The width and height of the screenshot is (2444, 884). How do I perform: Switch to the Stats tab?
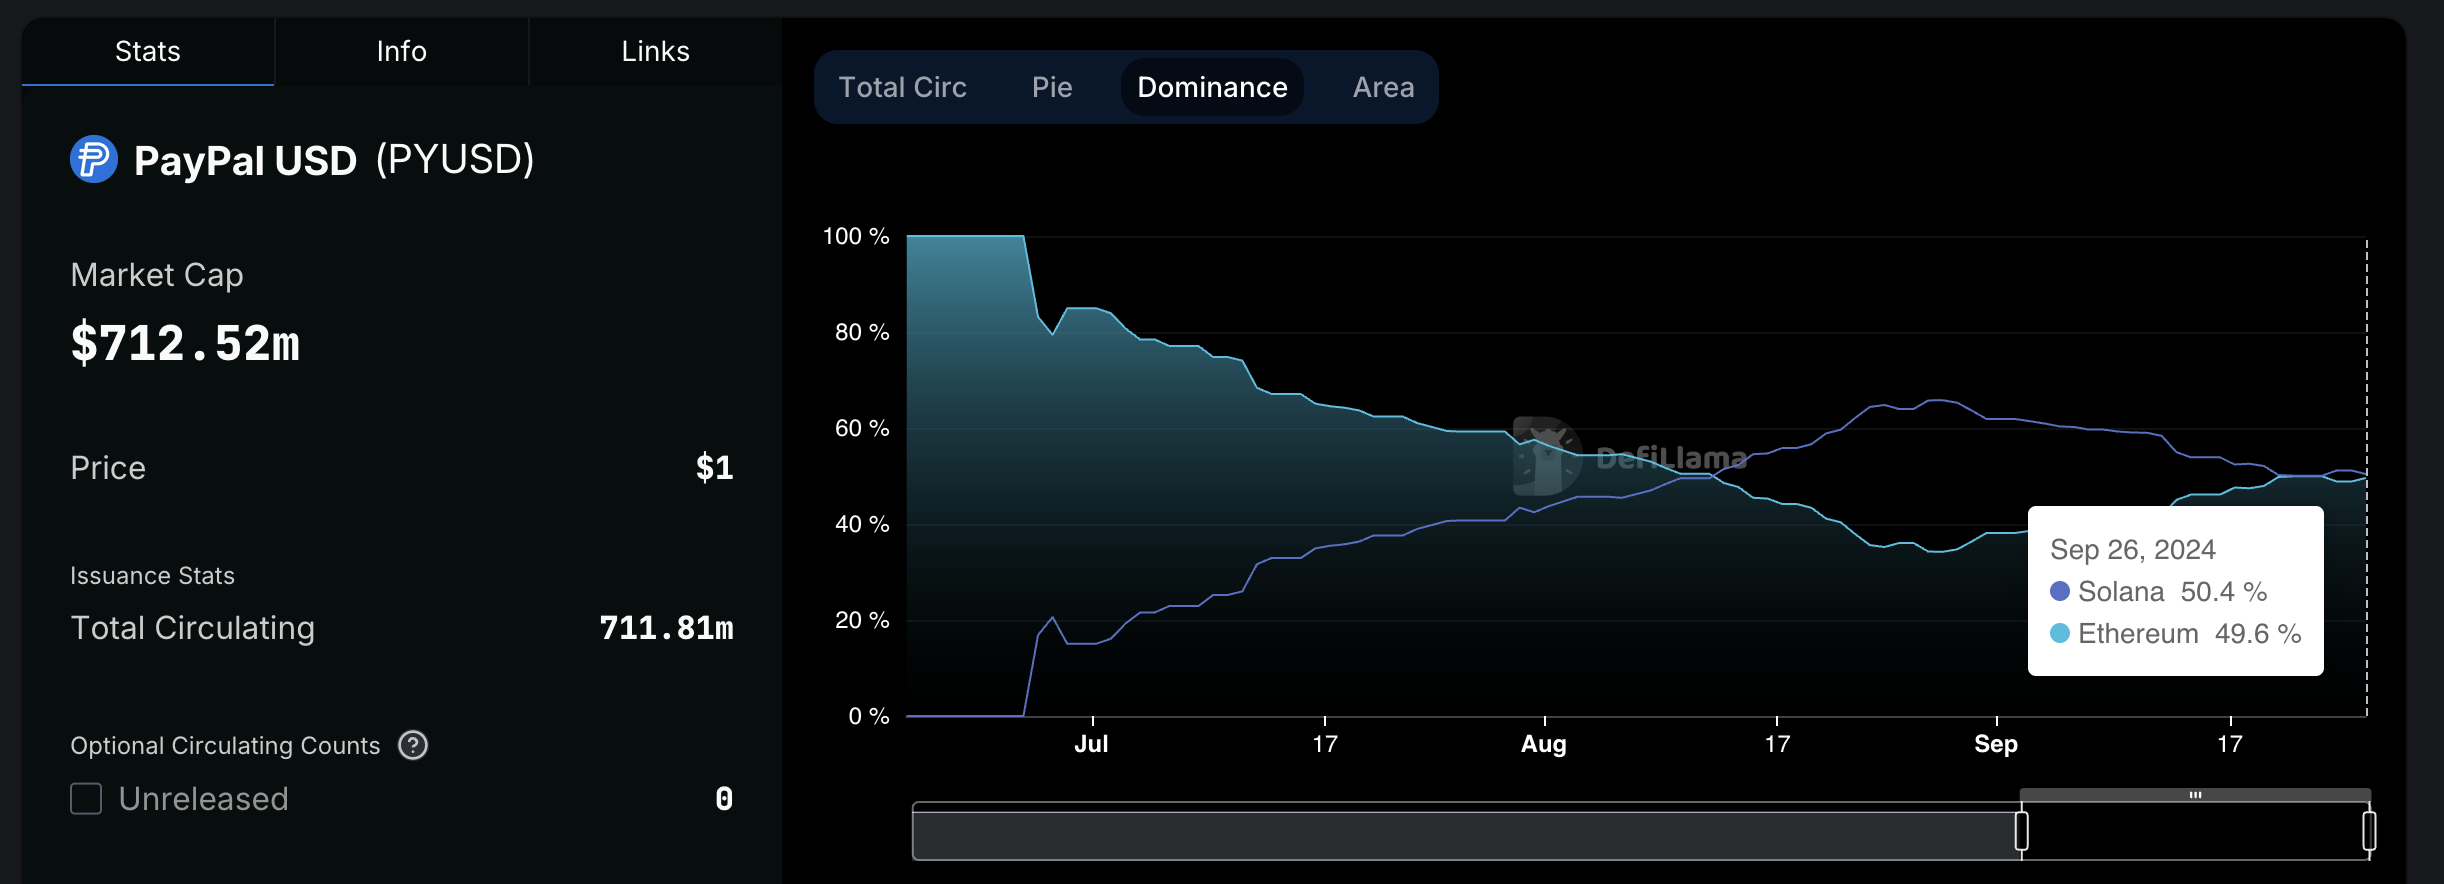(x=148, y=51)
